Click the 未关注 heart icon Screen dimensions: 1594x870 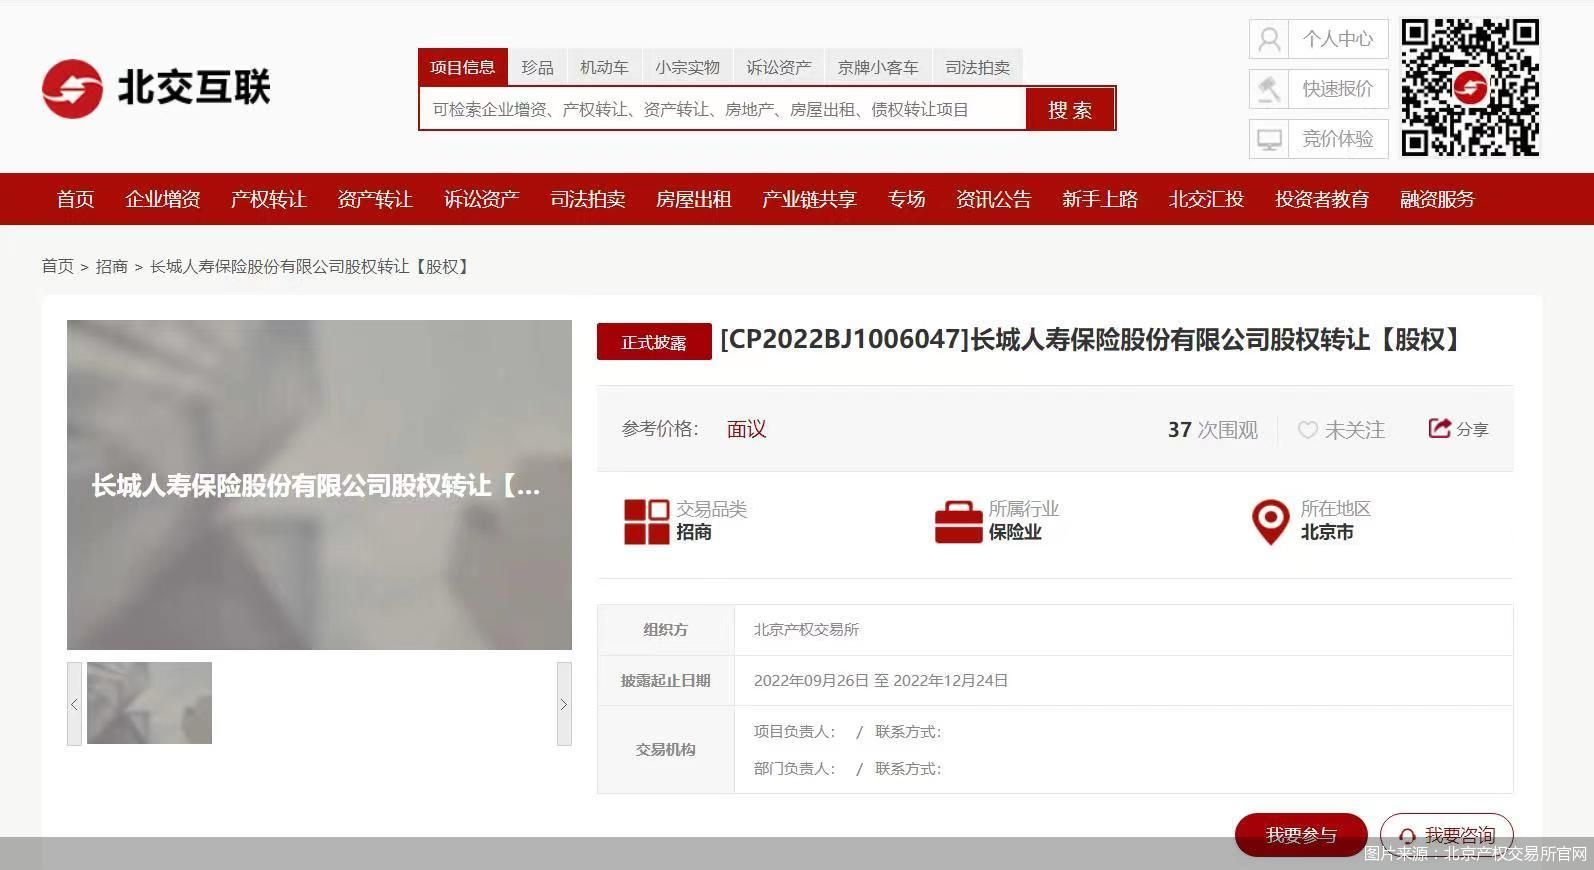click(x=1307, y=430)
